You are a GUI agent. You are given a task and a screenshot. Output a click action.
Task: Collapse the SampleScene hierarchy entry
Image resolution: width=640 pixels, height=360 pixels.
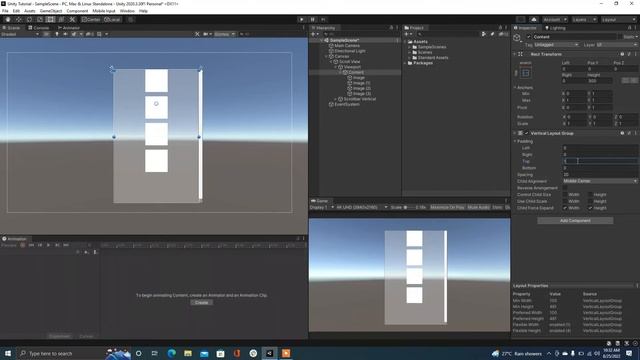tap(322, 40)
